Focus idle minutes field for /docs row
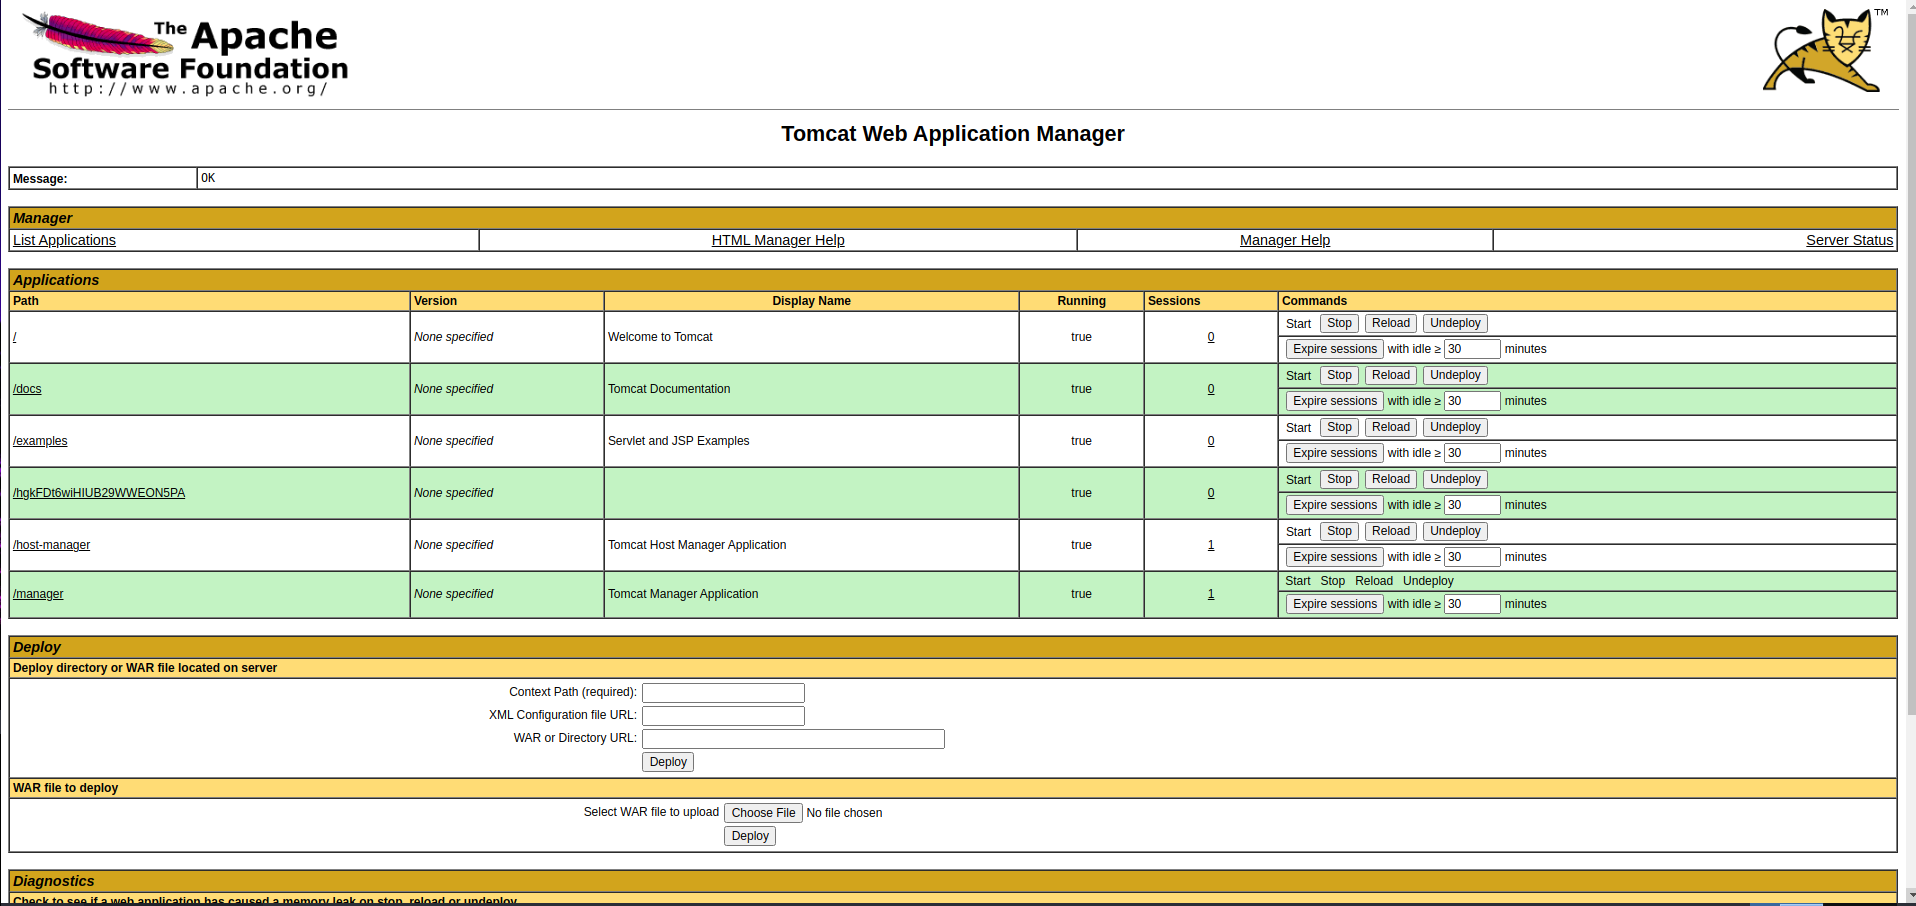This screenshot has height=906, width=1916. (1472, 401)
